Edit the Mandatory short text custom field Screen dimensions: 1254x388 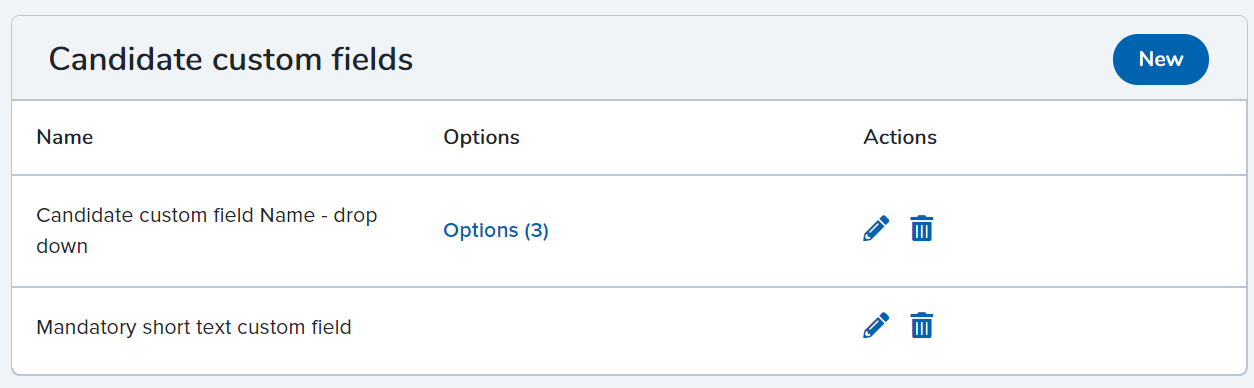tap(875, 326)
